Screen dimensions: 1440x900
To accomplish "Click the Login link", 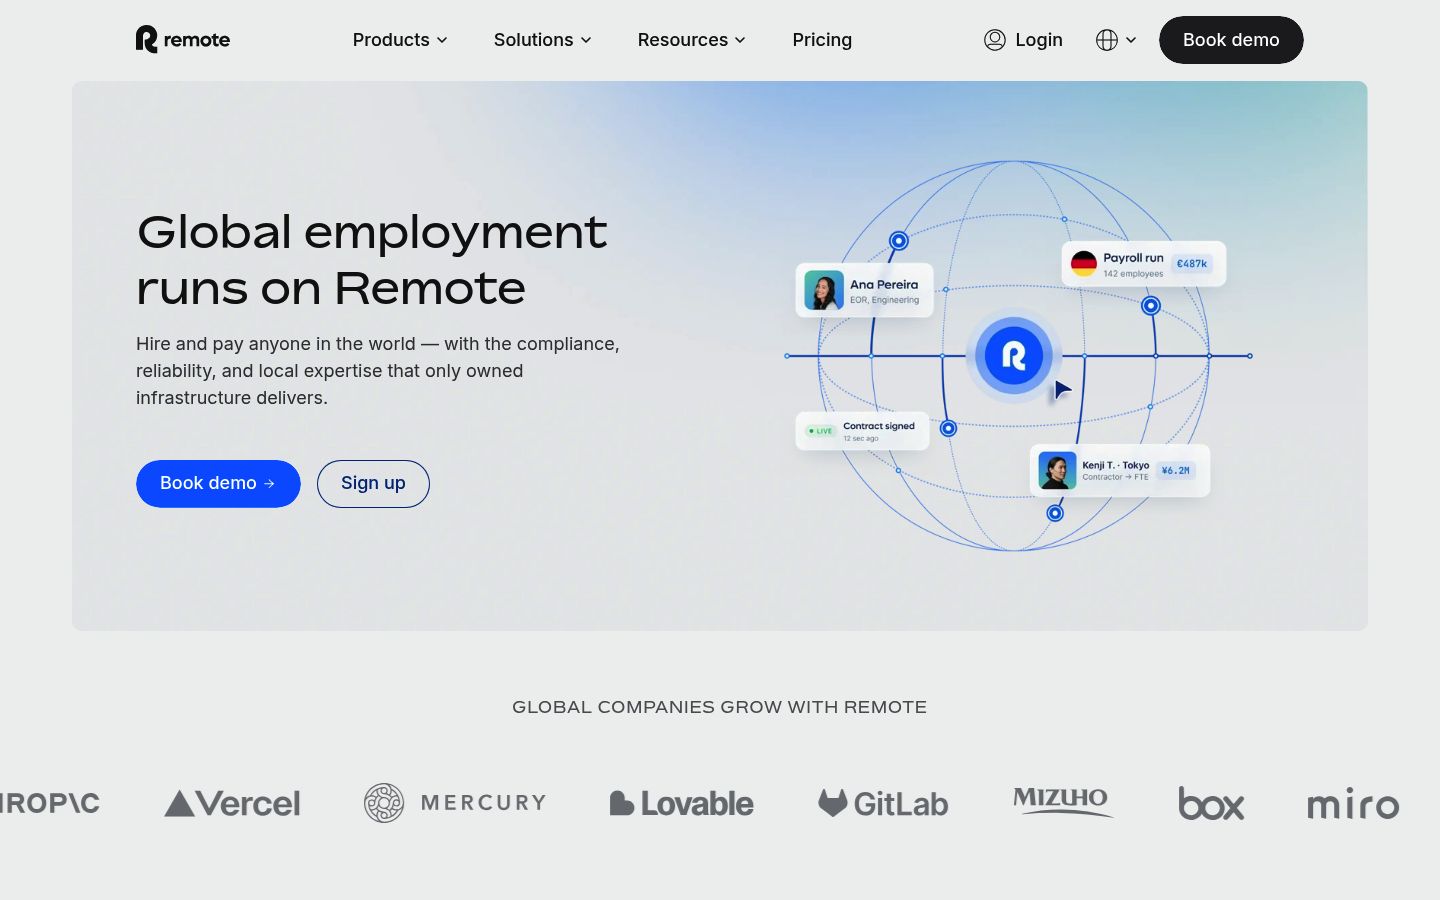I will [1038, 40].
